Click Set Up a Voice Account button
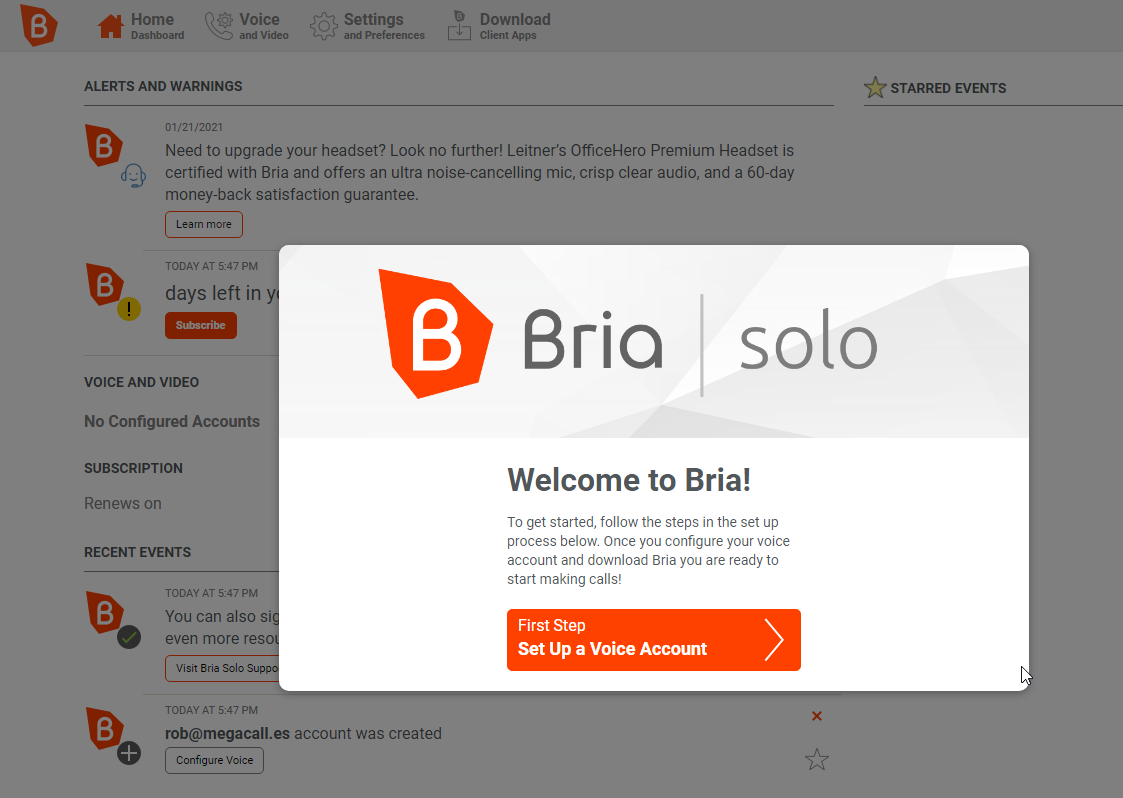This screenshot has width=1123, height=798. pos(653,640)
